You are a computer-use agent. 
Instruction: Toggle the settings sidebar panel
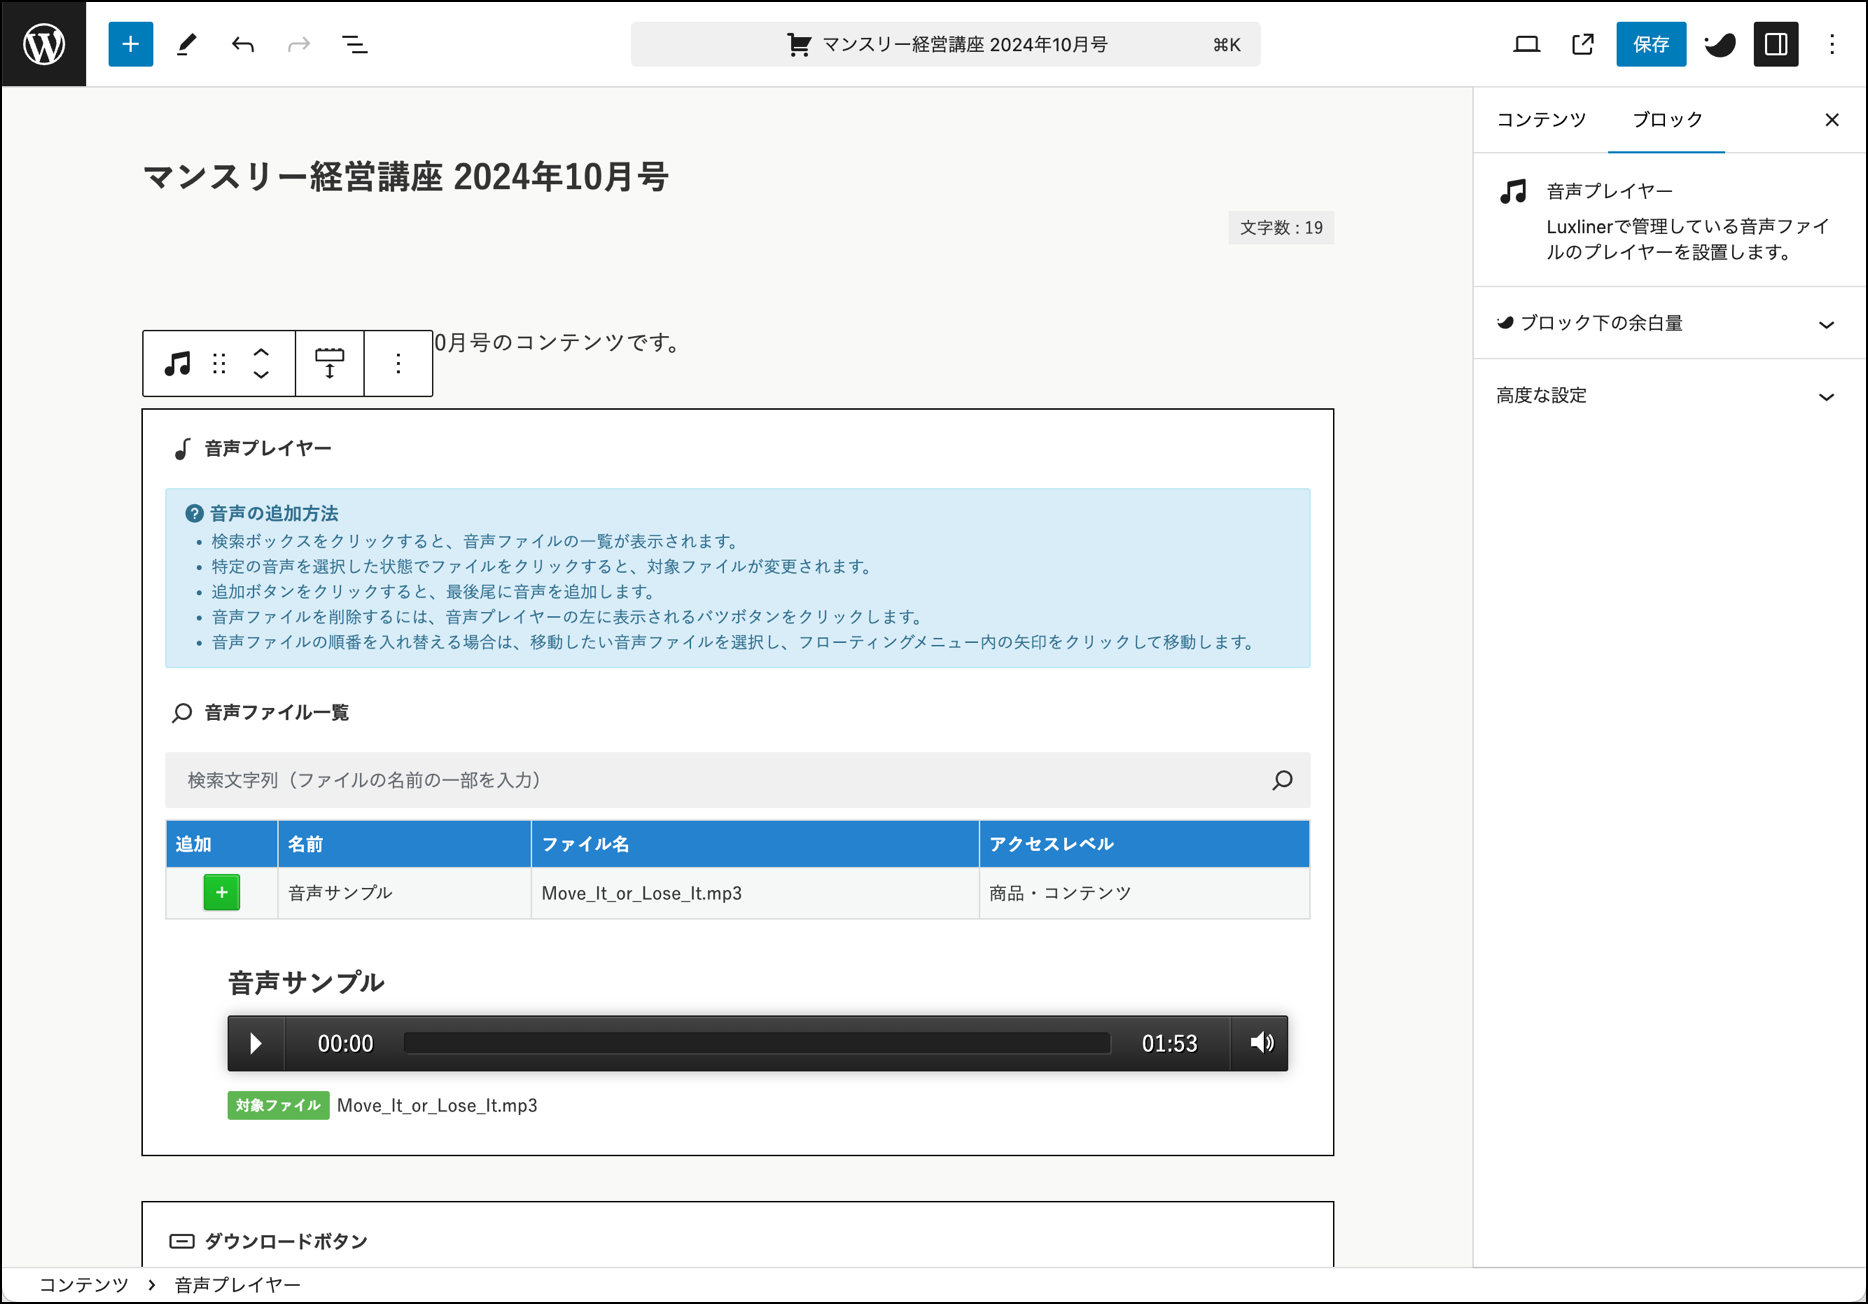coord(1775,44)
